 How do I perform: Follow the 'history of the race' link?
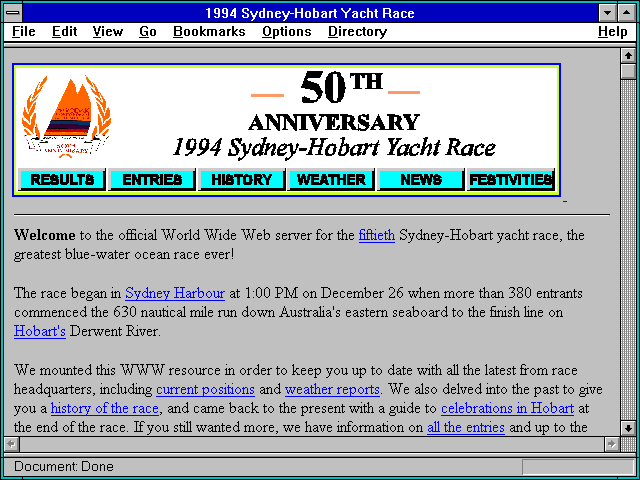[104, 408]
